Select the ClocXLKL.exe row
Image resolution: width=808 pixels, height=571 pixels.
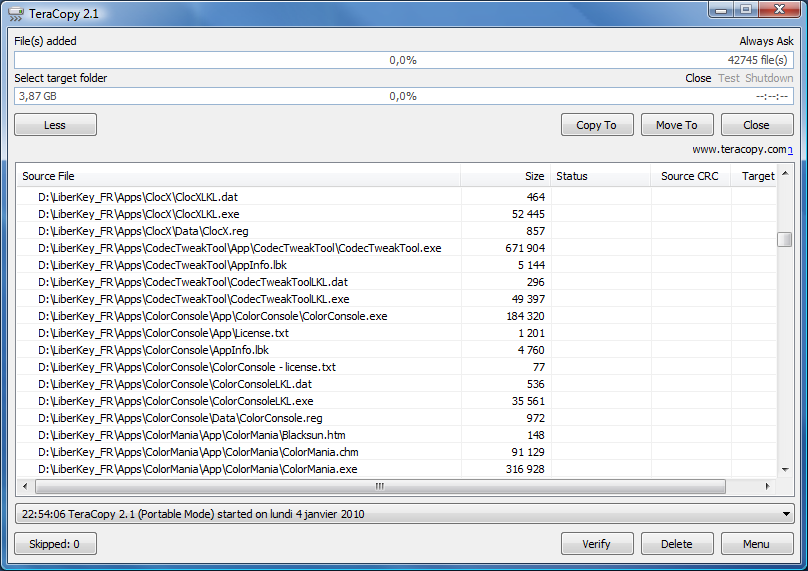tap(396, 214)
